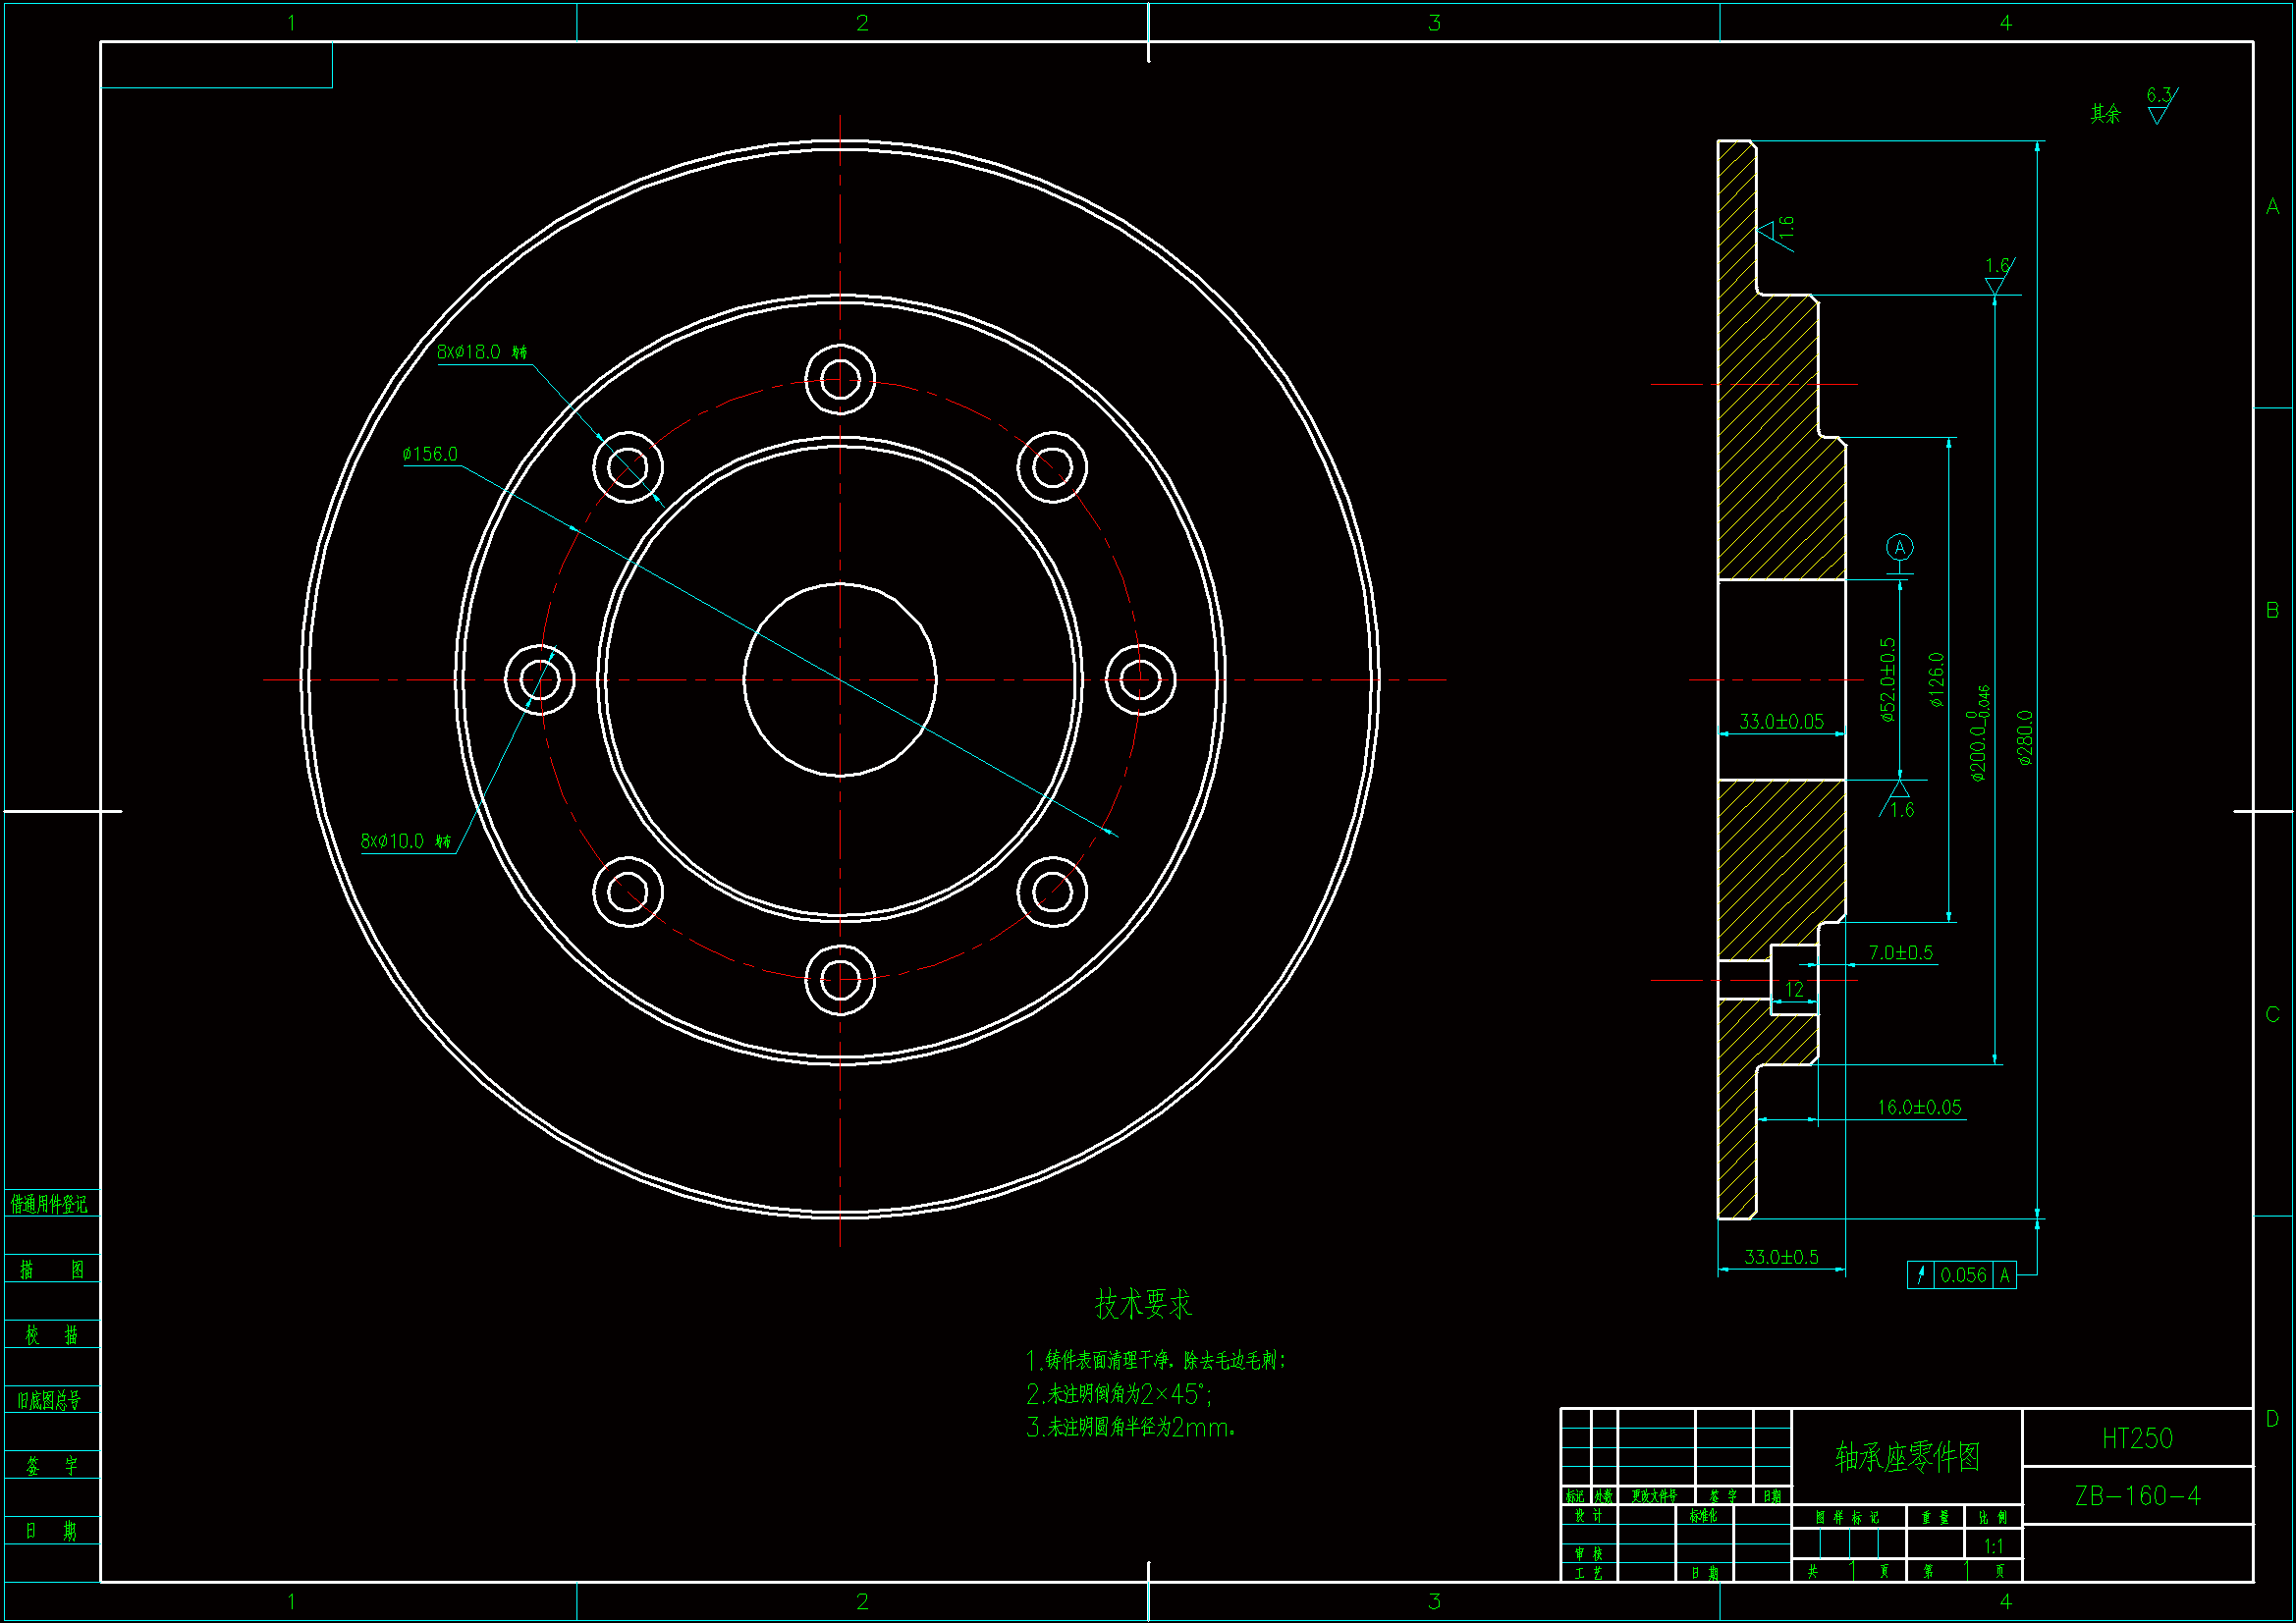Image resolution: width=2296 pixels, height=1623 pixels.
Task: Select the ZB-160-4 drawing number cell
Action: coord(2137,1496)
